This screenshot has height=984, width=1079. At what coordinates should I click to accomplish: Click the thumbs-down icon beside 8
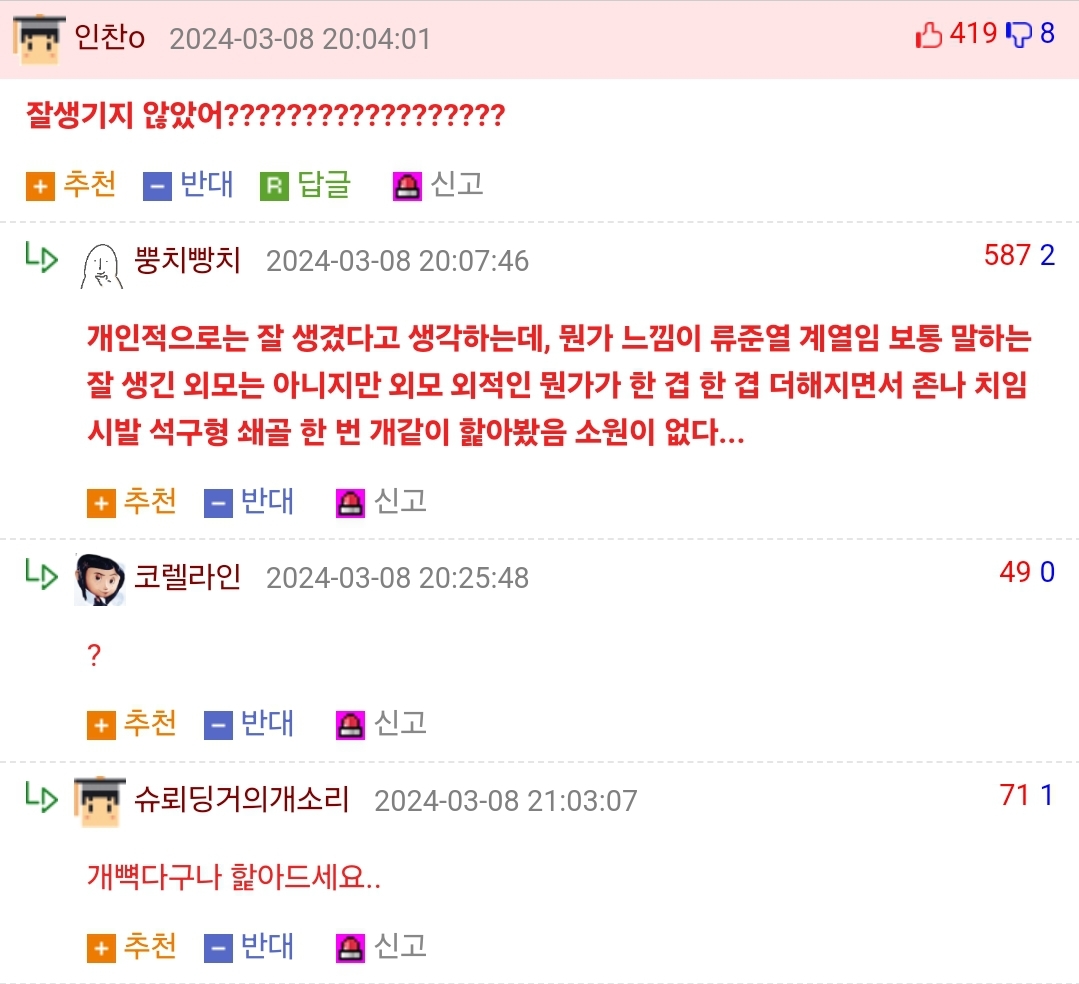click(x=1019, y=34)
